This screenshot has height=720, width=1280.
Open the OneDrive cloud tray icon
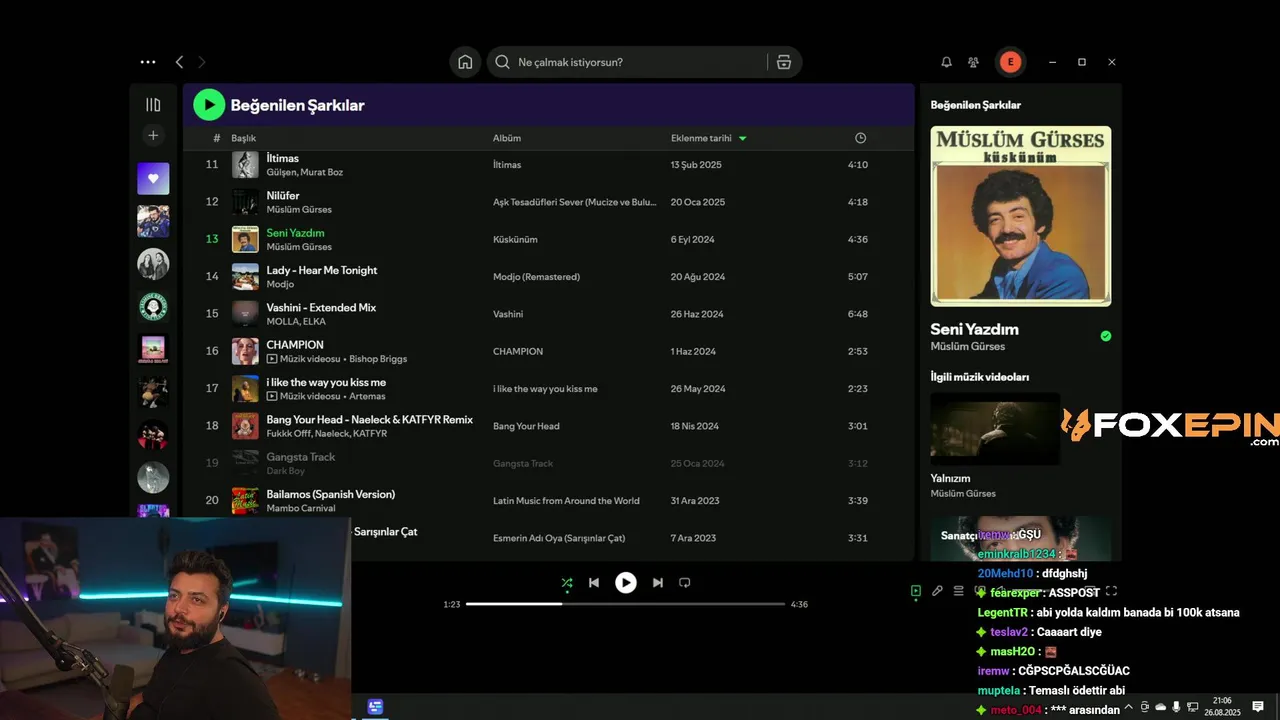(x=1160, y=706)
